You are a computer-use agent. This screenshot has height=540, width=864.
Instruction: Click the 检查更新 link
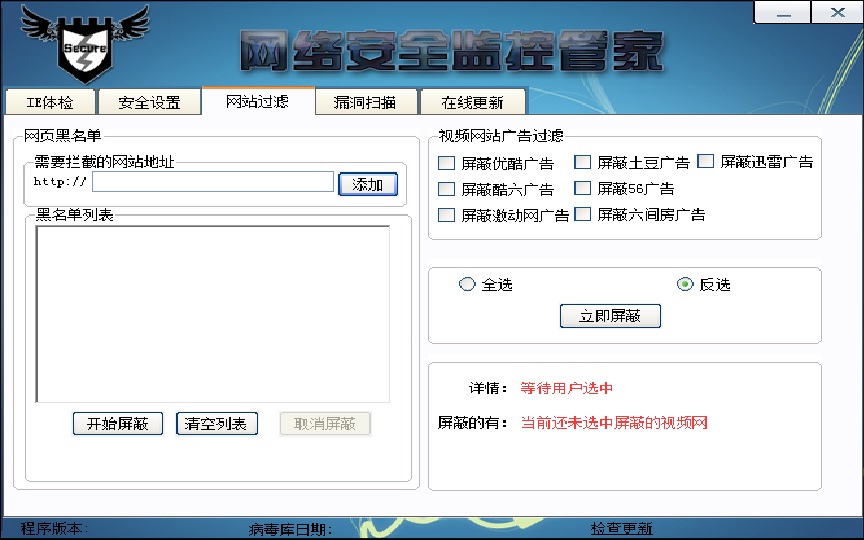(621, 529)
